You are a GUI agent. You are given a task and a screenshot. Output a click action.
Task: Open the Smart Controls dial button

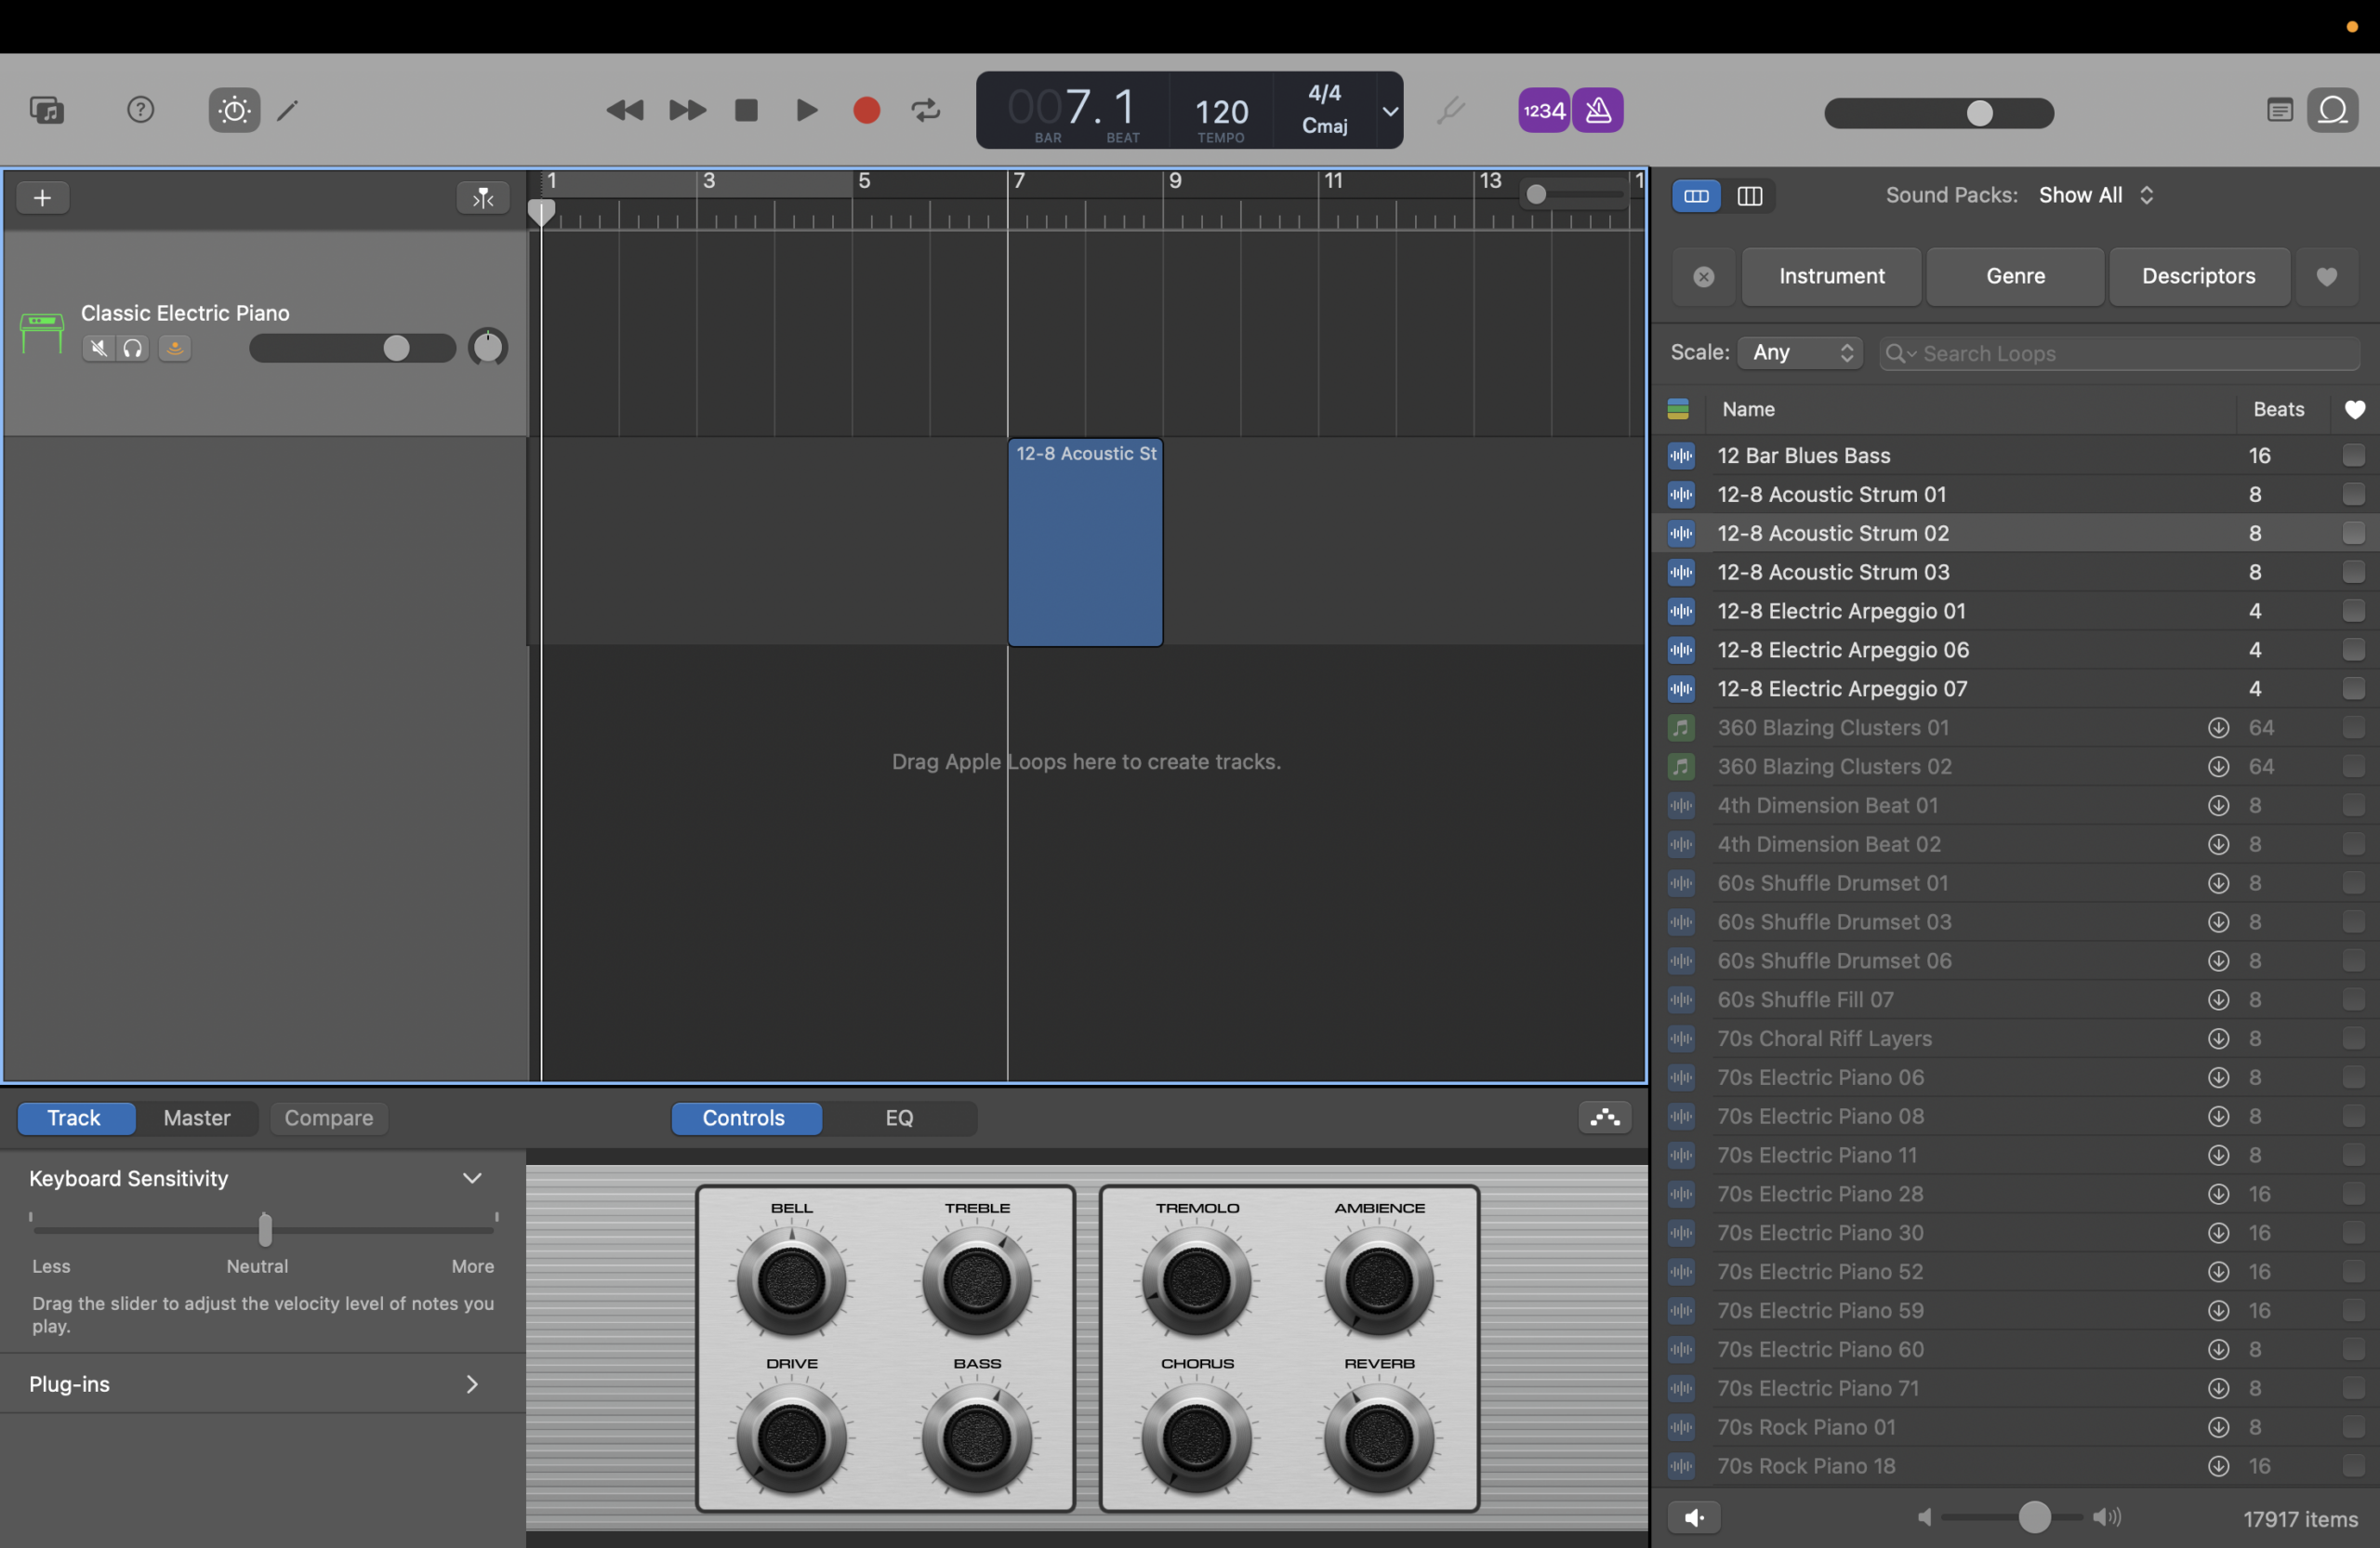(x=234, y=110)
